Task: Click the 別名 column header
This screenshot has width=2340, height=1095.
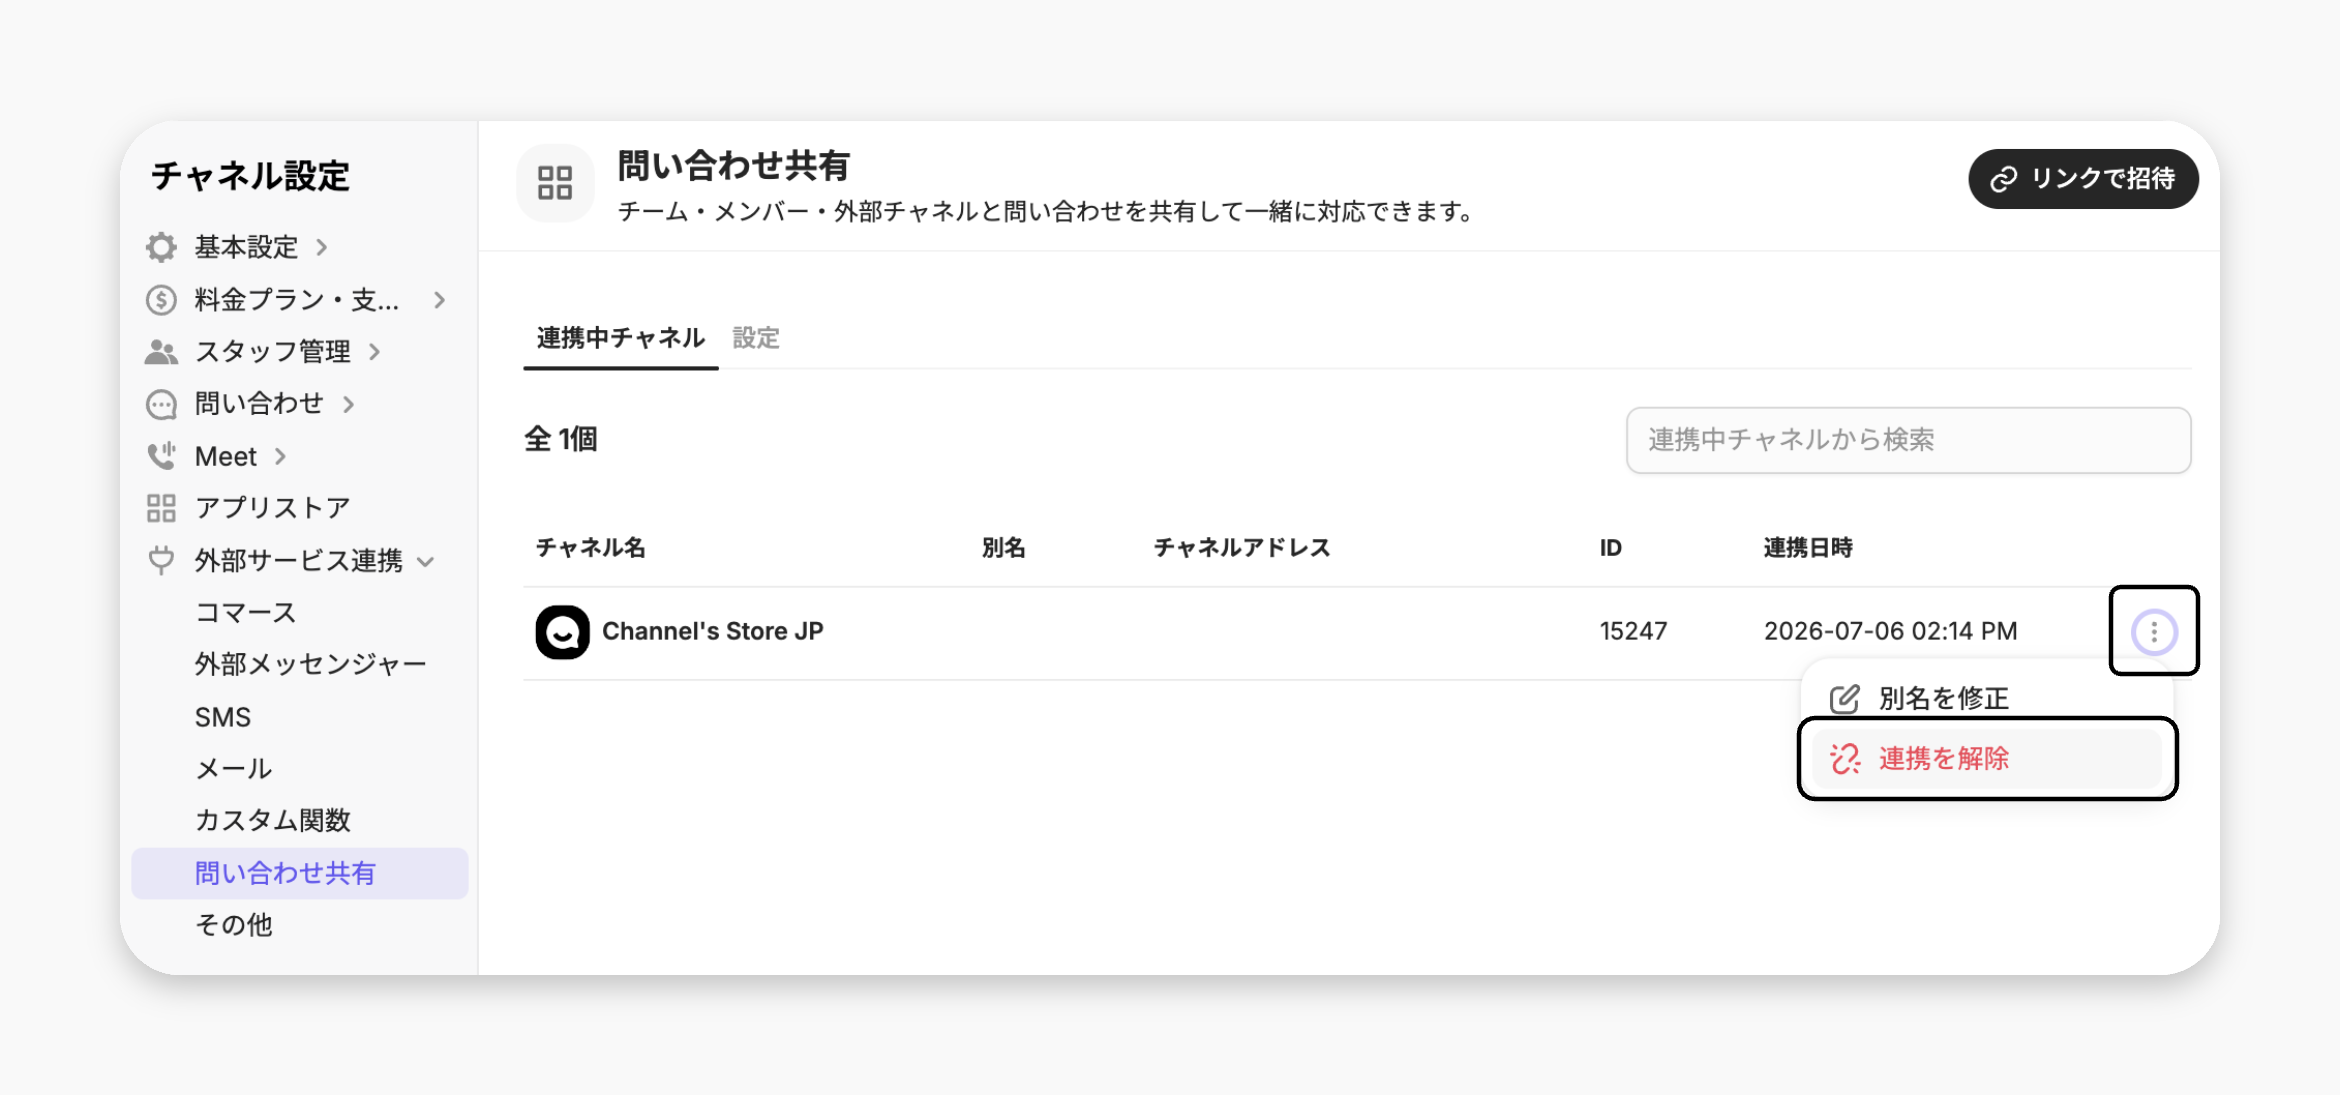Action: pyautogui.click(x=1004, y=548)
